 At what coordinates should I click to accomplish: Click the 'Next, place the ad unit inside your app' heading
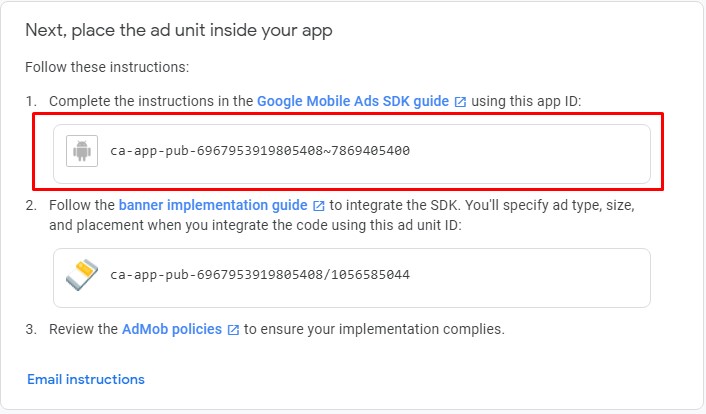click(x=179, y=31)
